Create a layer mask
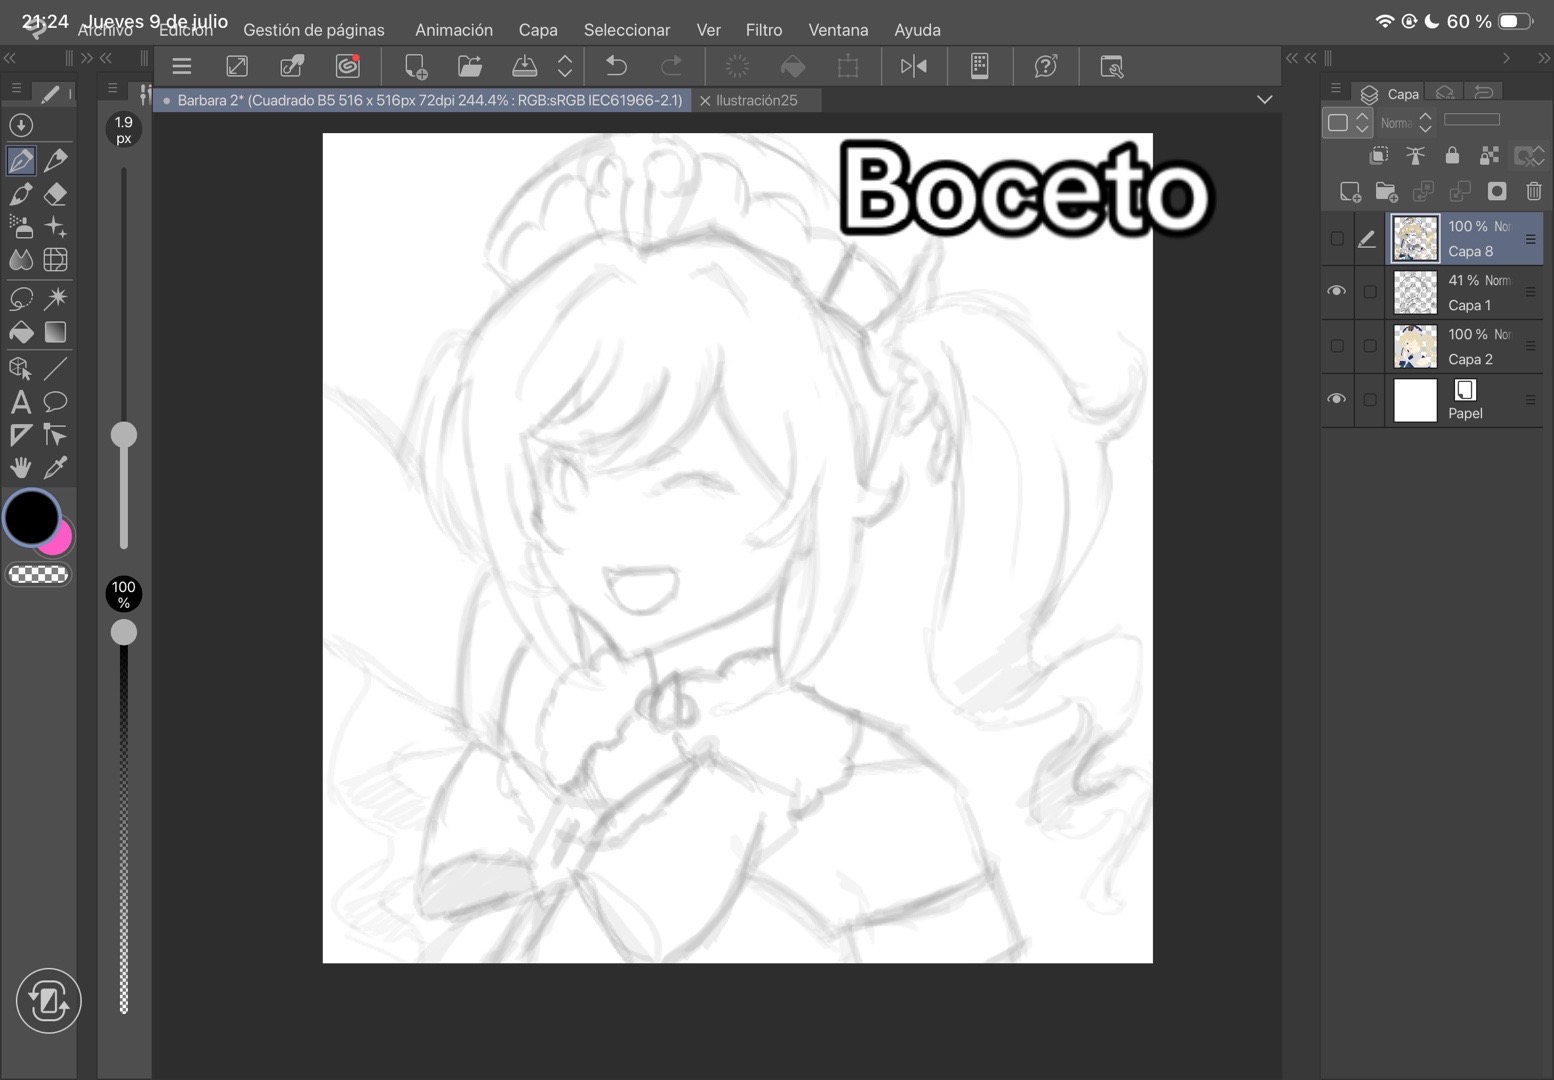 tap(1497, 191)
